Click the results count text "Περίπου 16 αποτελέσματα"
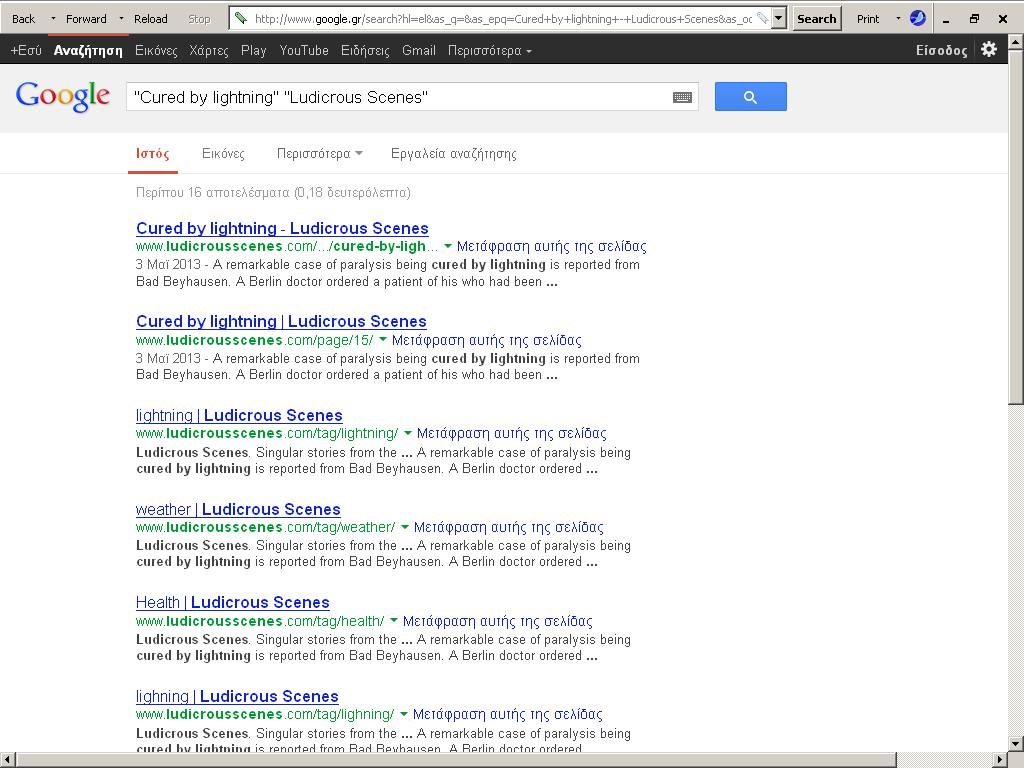Image resolution: width=1024 pixels, height=768 pixels. coord(212,193)
